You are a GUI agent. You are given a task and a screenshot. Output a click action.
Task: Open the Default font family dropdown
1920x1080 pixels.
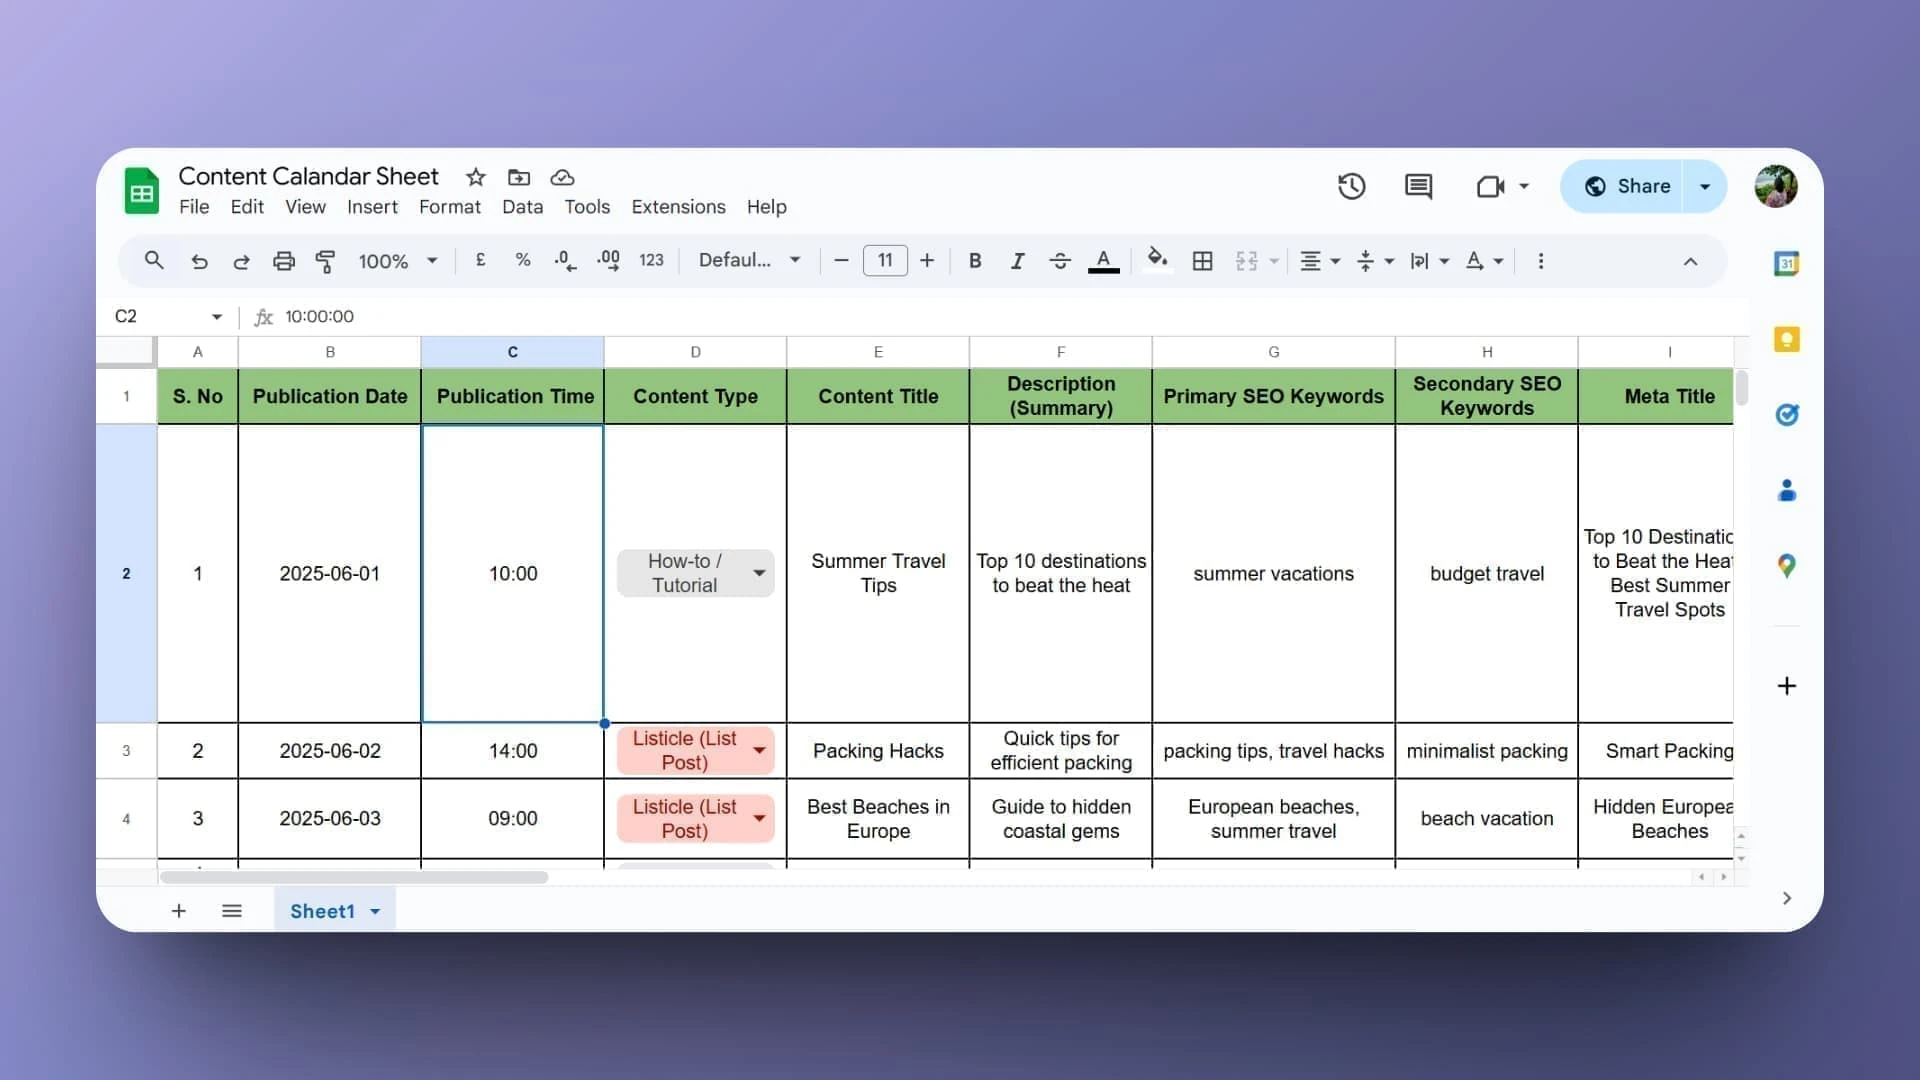[x=749, y=260]
